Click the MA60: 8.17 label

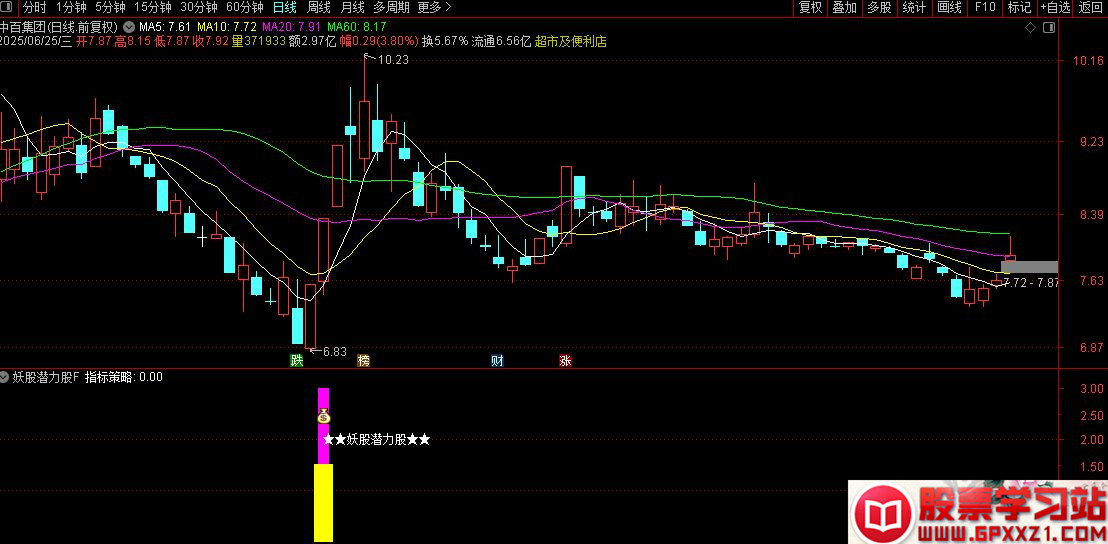tap(357, 27)
